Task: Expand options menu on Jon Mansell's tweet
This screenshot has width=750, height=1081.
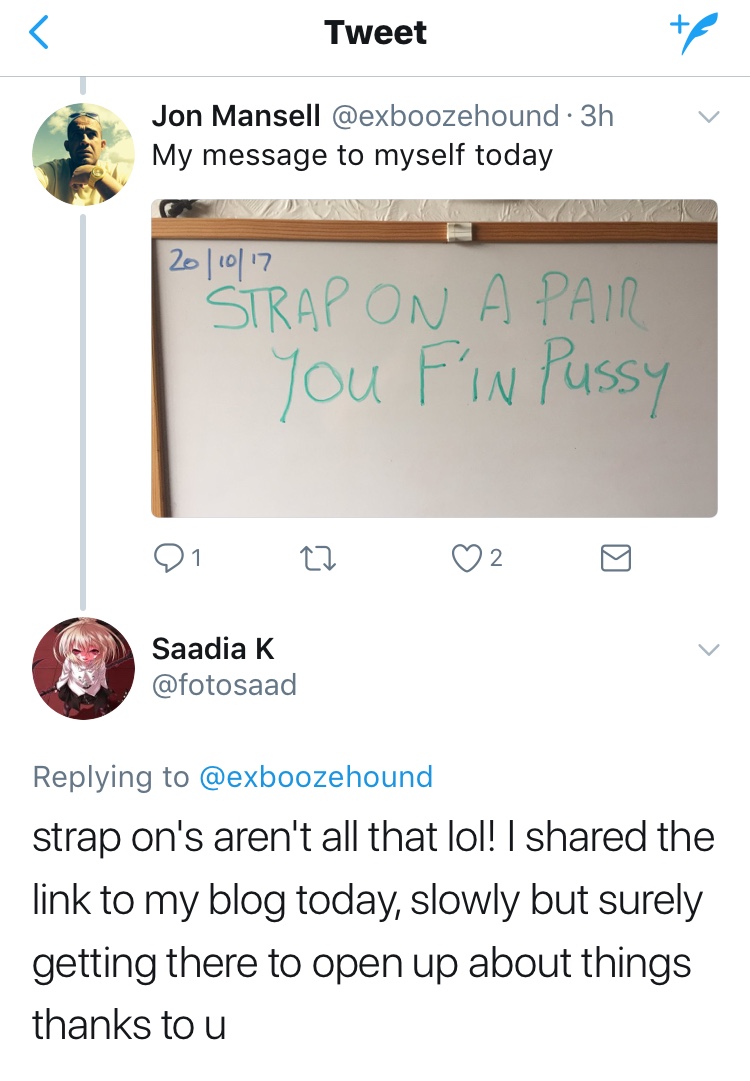Action: point(709,117)
